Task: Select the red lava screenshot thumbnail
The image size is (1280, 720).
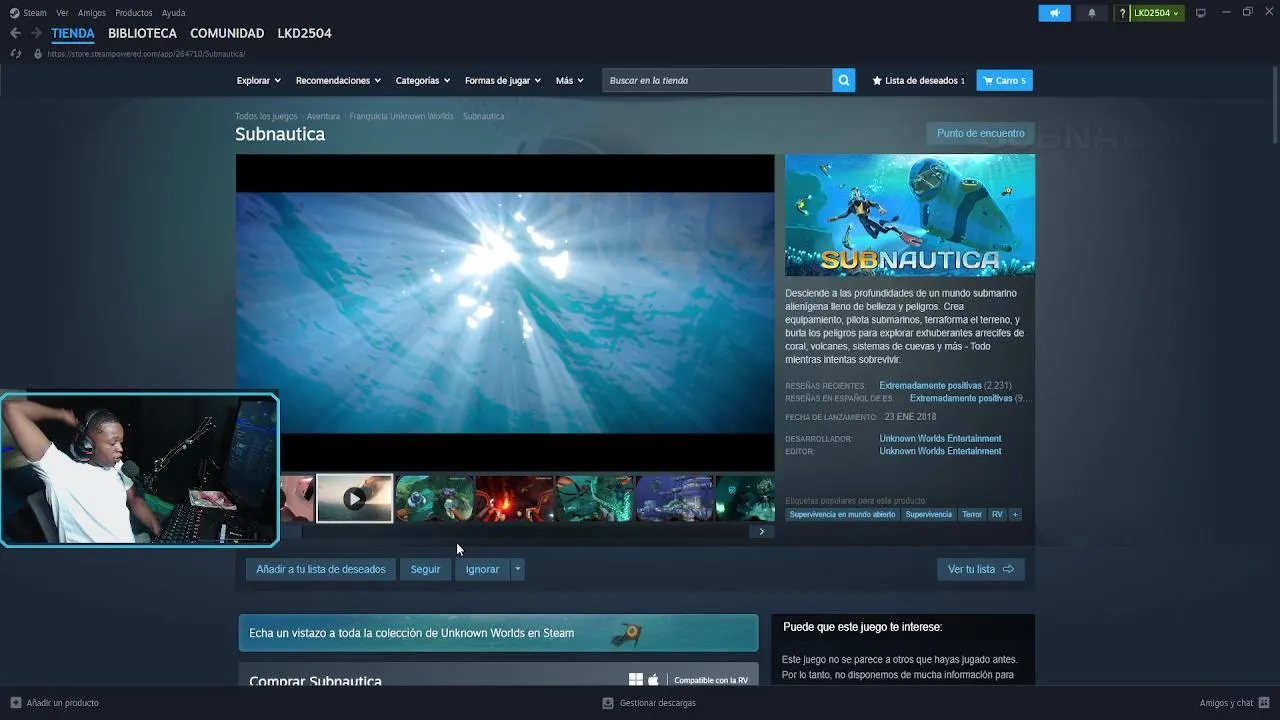Action: 514,498
